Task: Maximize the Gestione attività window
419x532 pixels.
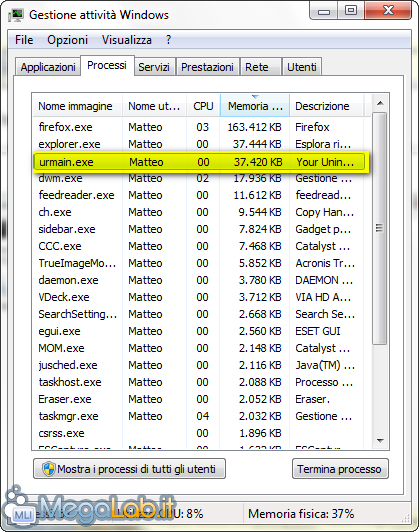Action: coord(351,11)
